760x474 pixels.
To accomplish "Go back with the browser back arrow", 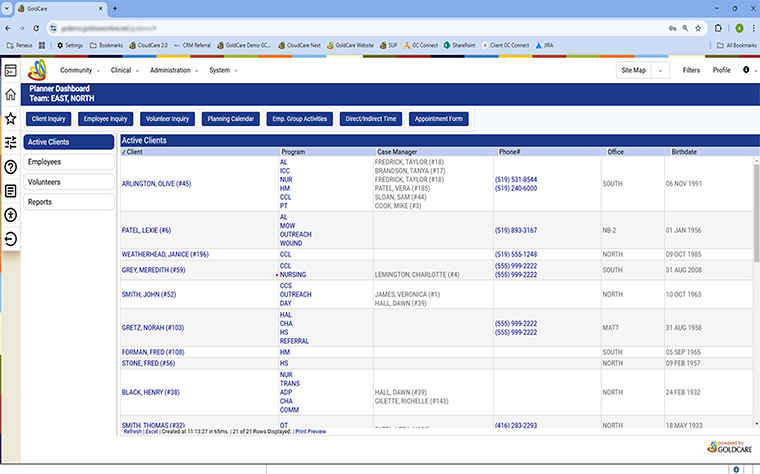I will (x=8, y=28).
